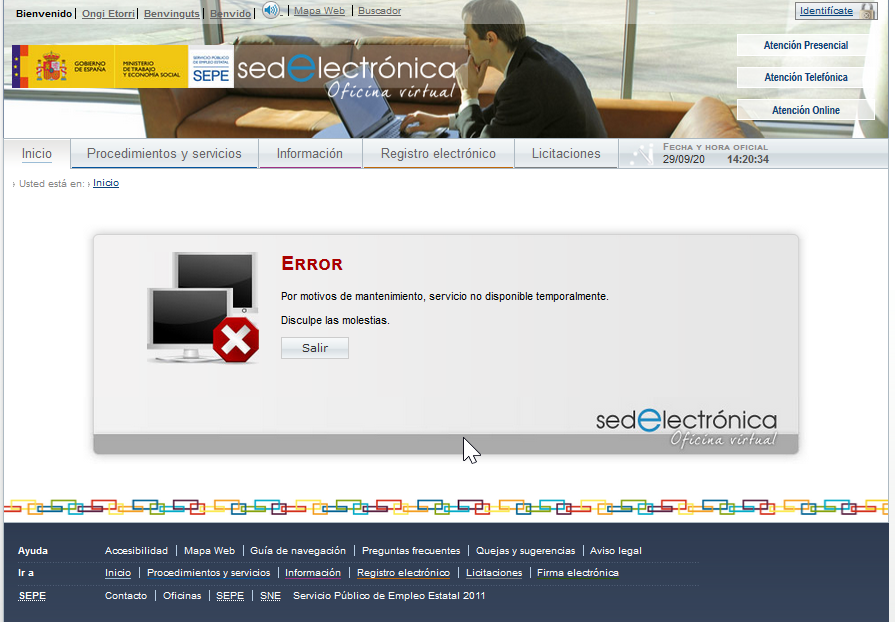Open Quejas y sugerencias link
Image resolution: width=895 pixels, height=622 pixels.
pyautogui.click(x=526, y=551)
